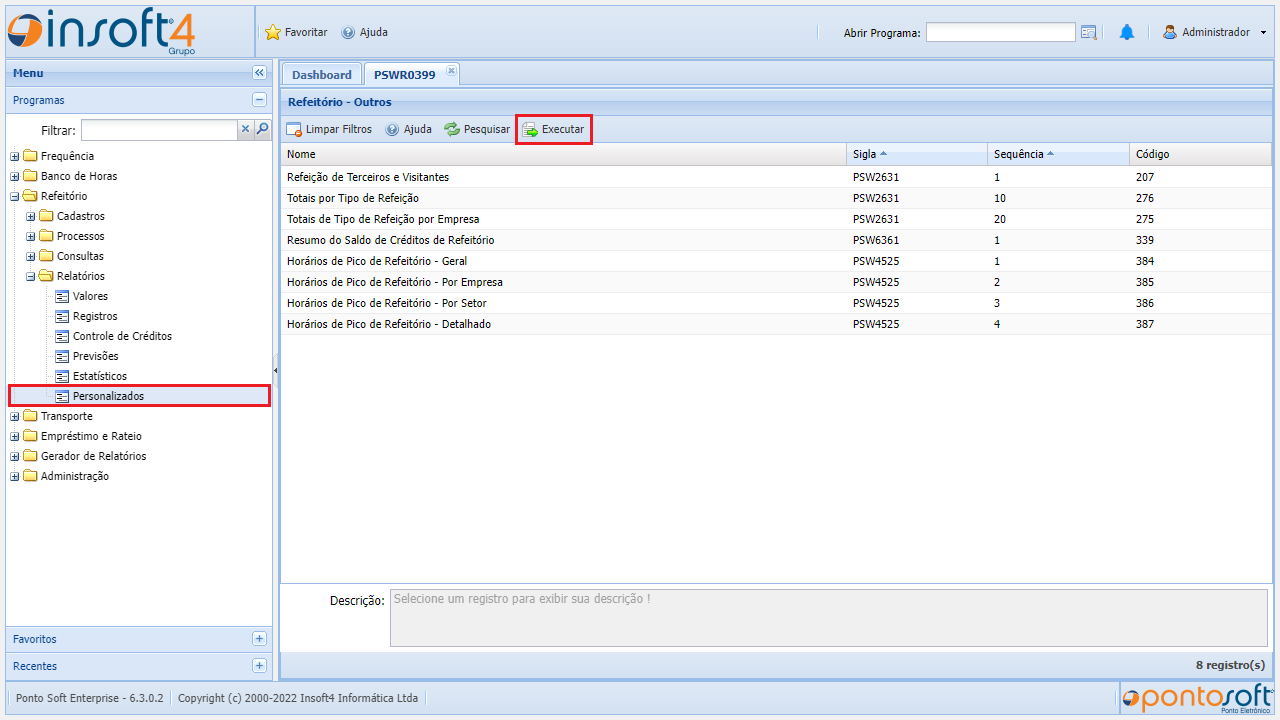Expand the Frequência folder
This screenshot has width=1280, height=720.
pos(15,156)
